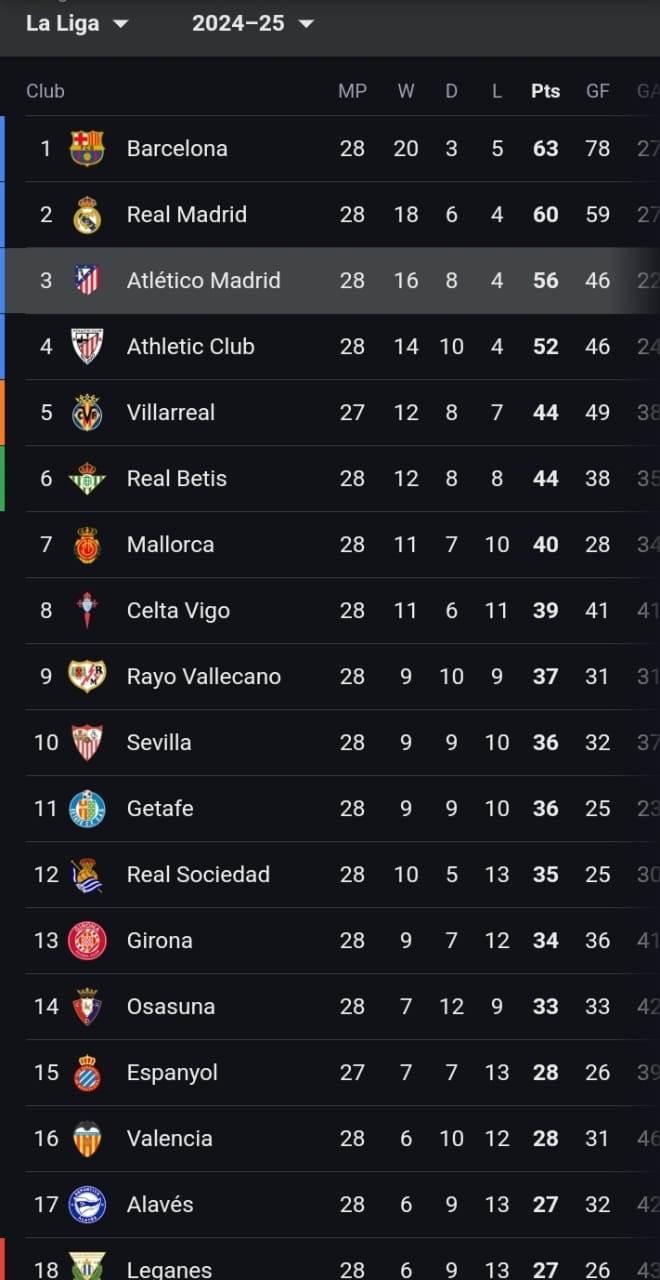Image resolution: width=660 pixels, height=1280 pixels.
Task: Click the Atlético Madrid crest icon
Action: 87,280
